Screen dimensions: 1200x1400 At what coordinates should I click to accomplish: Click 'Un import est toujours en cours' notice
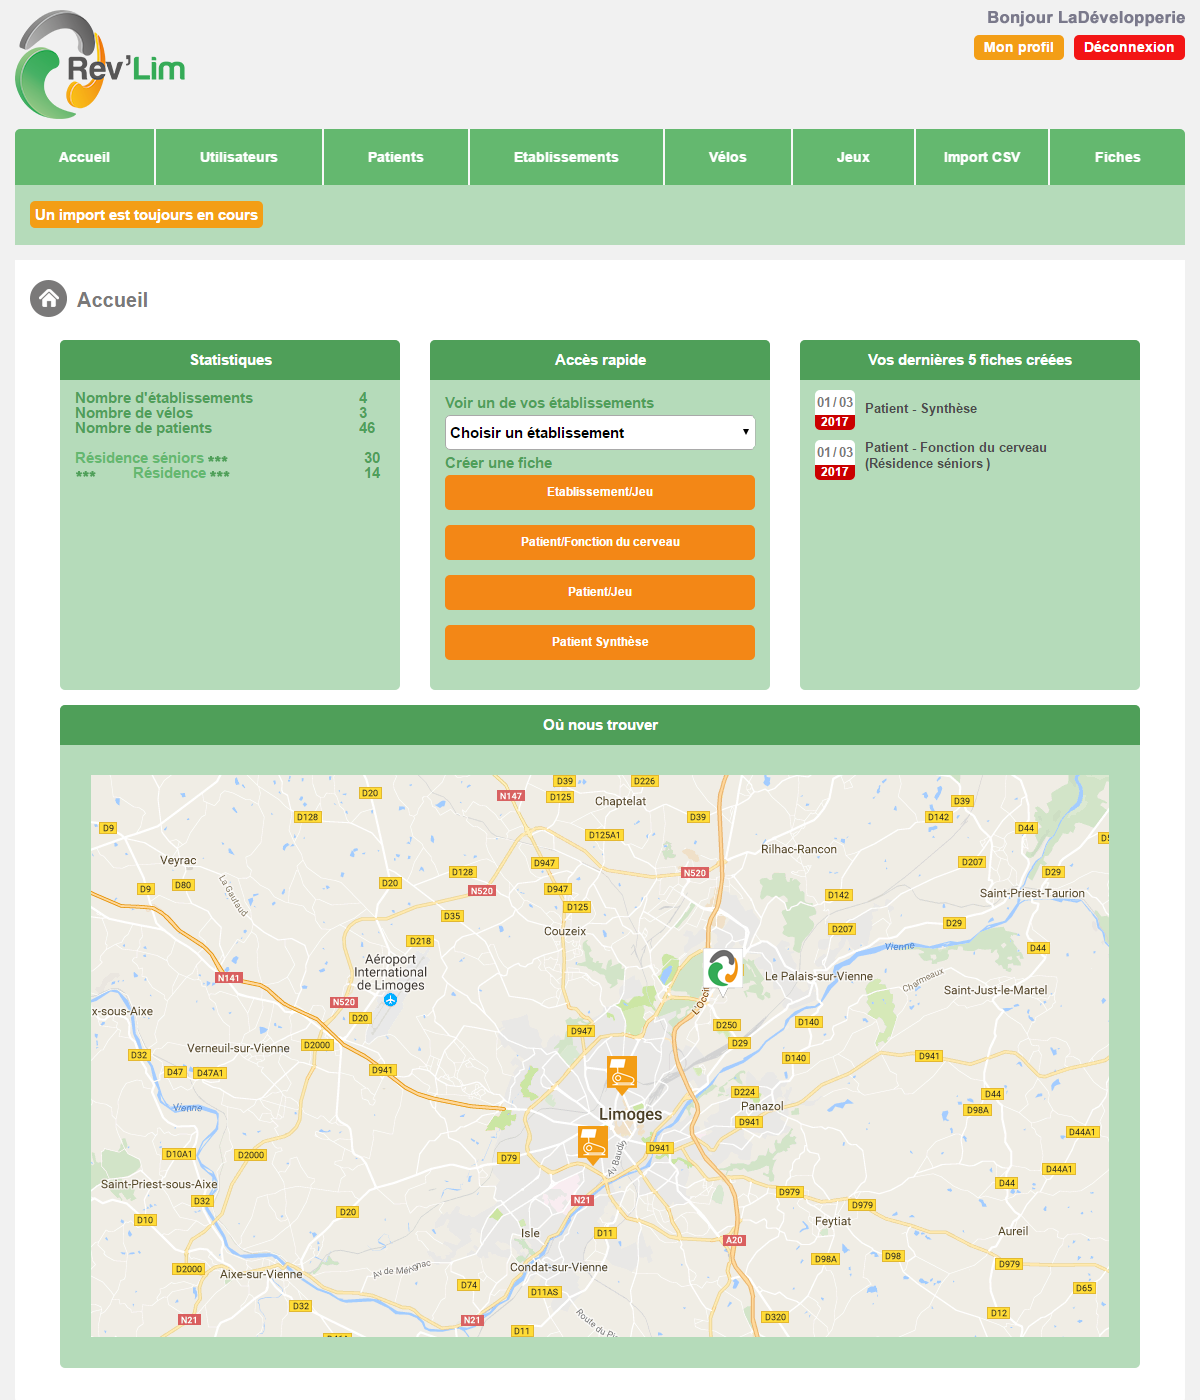point(146,215)
